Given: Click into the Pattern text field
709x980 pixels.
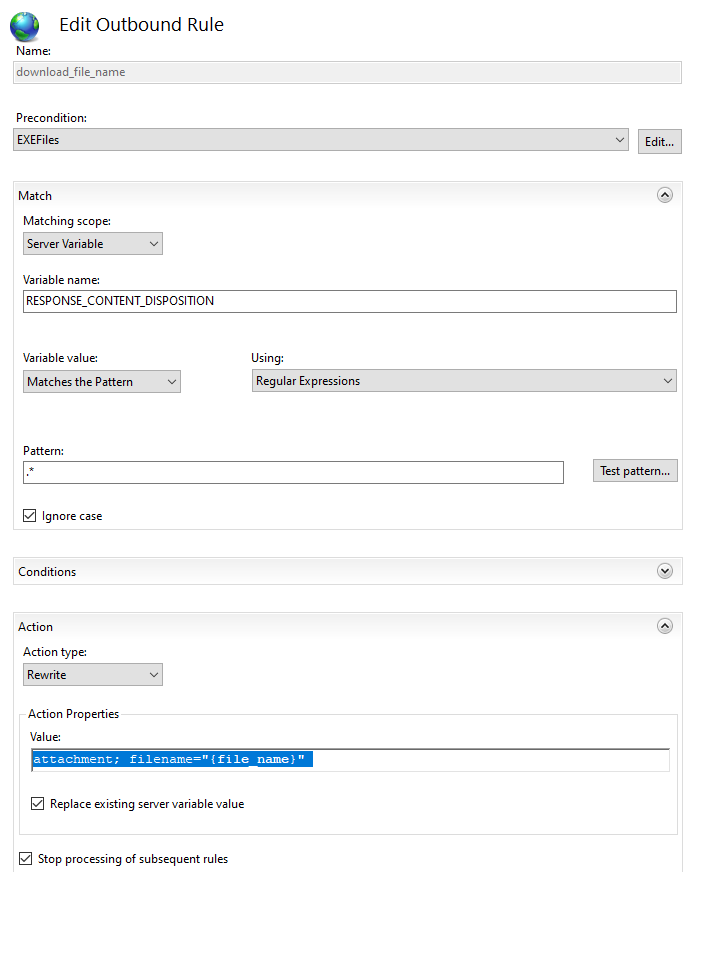Looking at the screenshot, I should [293, 472].
